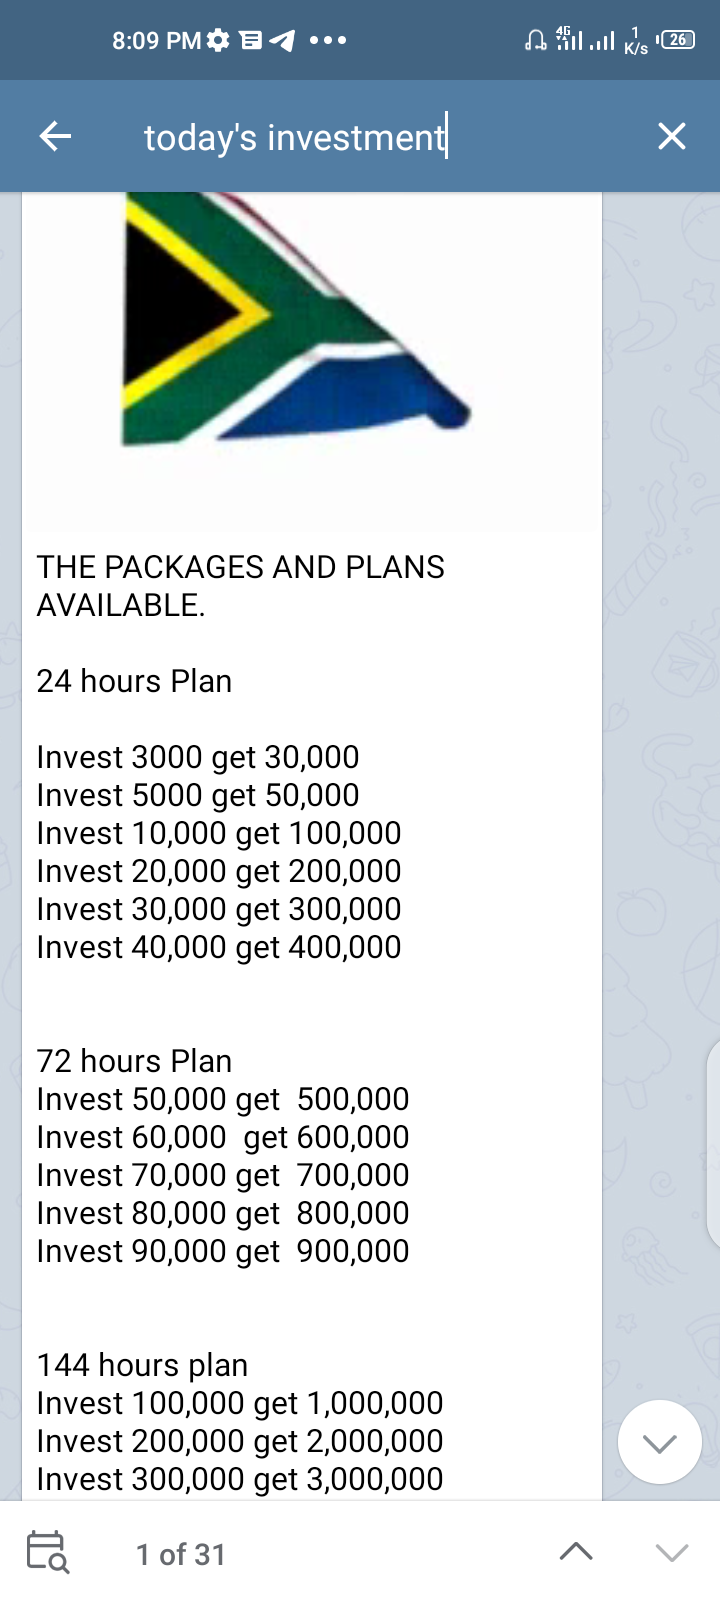The width and height of the screenshot is (720, 1600).
Task: Tap the "1 of 31" results counter
Action: (181, 1554)
